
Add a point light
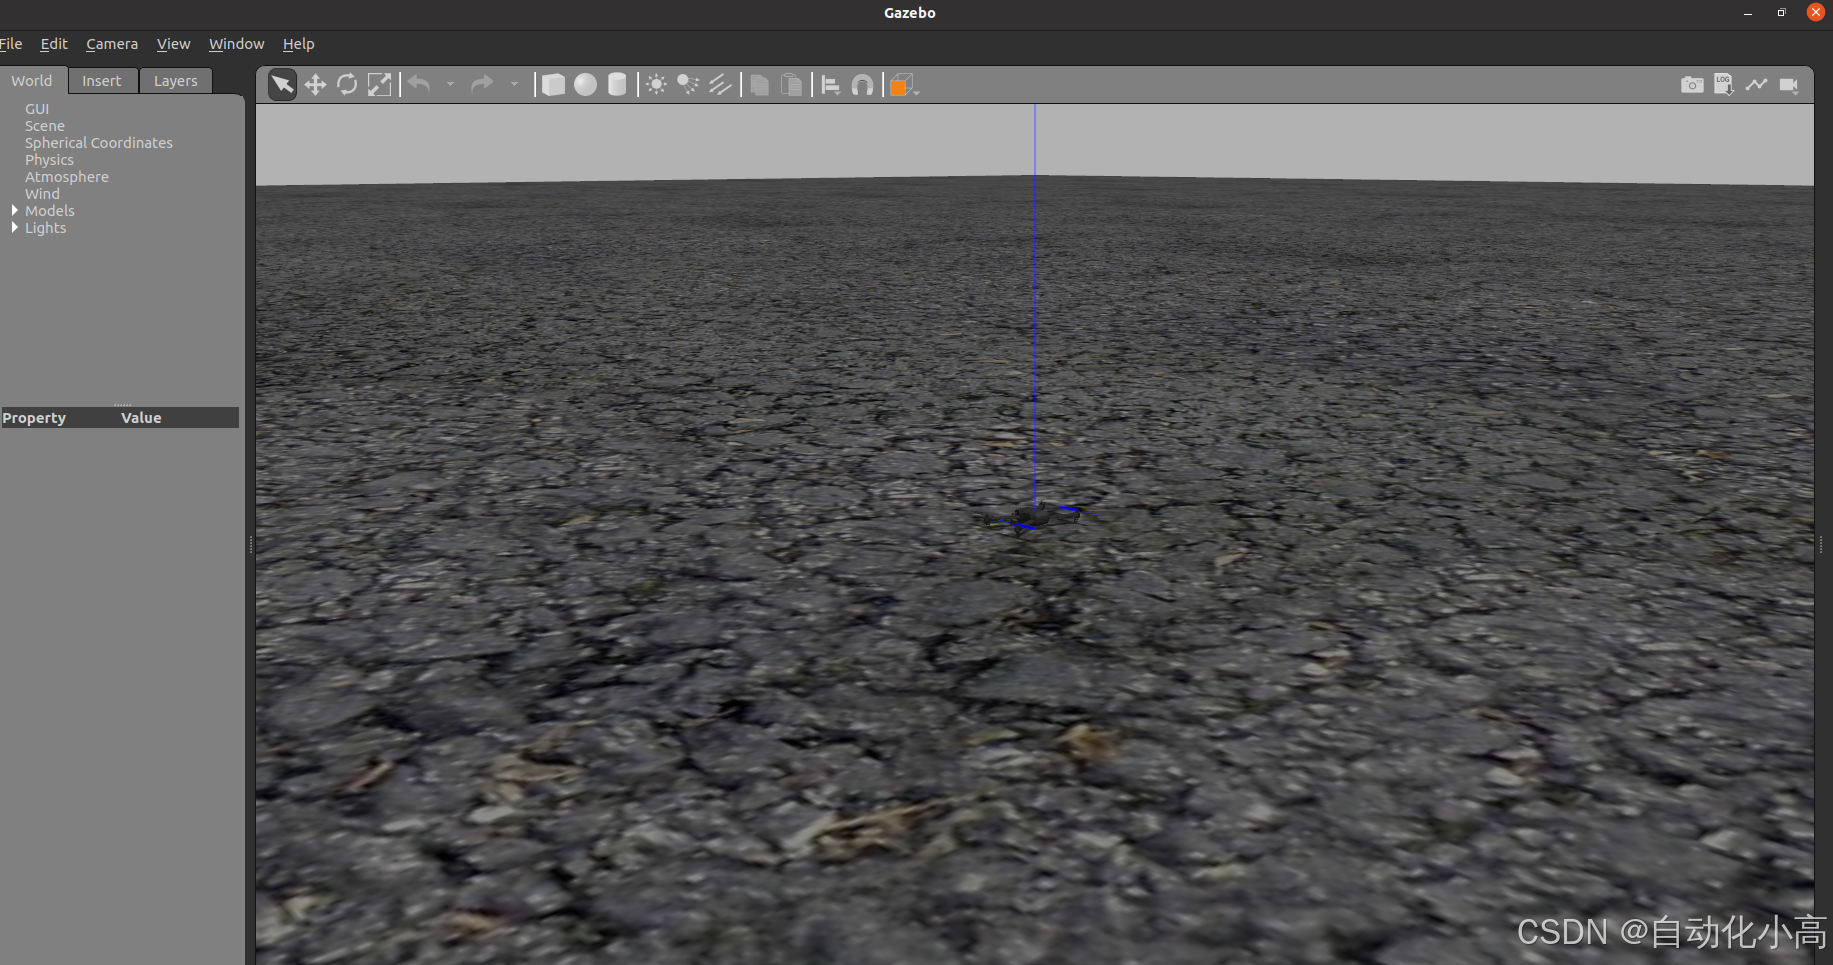656,85
